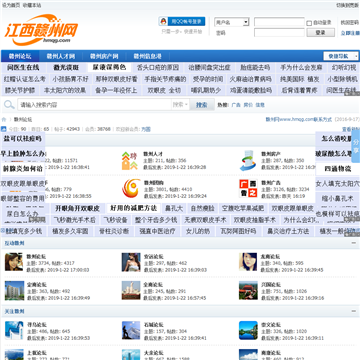The width and height of the screenshot is (360, 360).
Task: Open the 强直中医治疗 ad link
Action: coord(157,231)
